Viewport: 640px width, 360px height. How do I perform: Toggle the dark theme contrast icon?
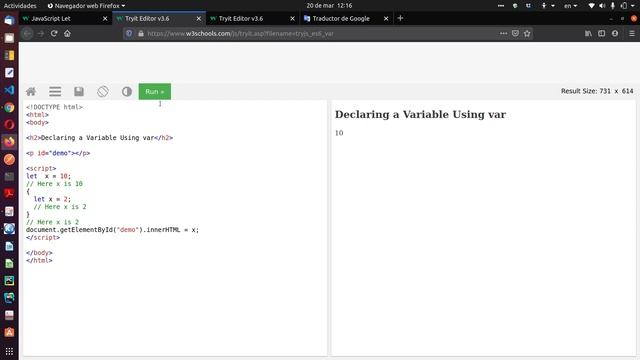127,91
